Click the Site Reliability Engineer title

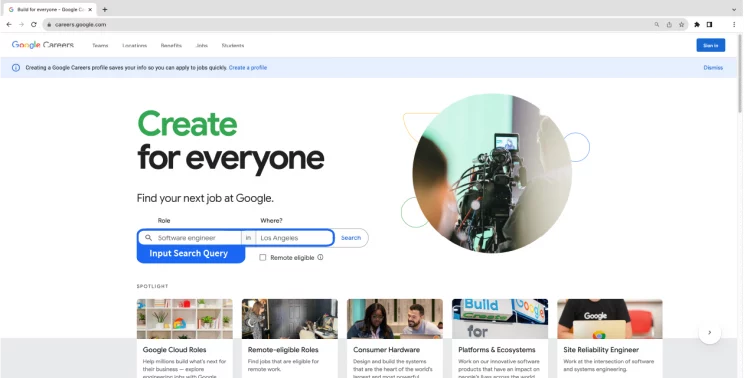(601, 350)
